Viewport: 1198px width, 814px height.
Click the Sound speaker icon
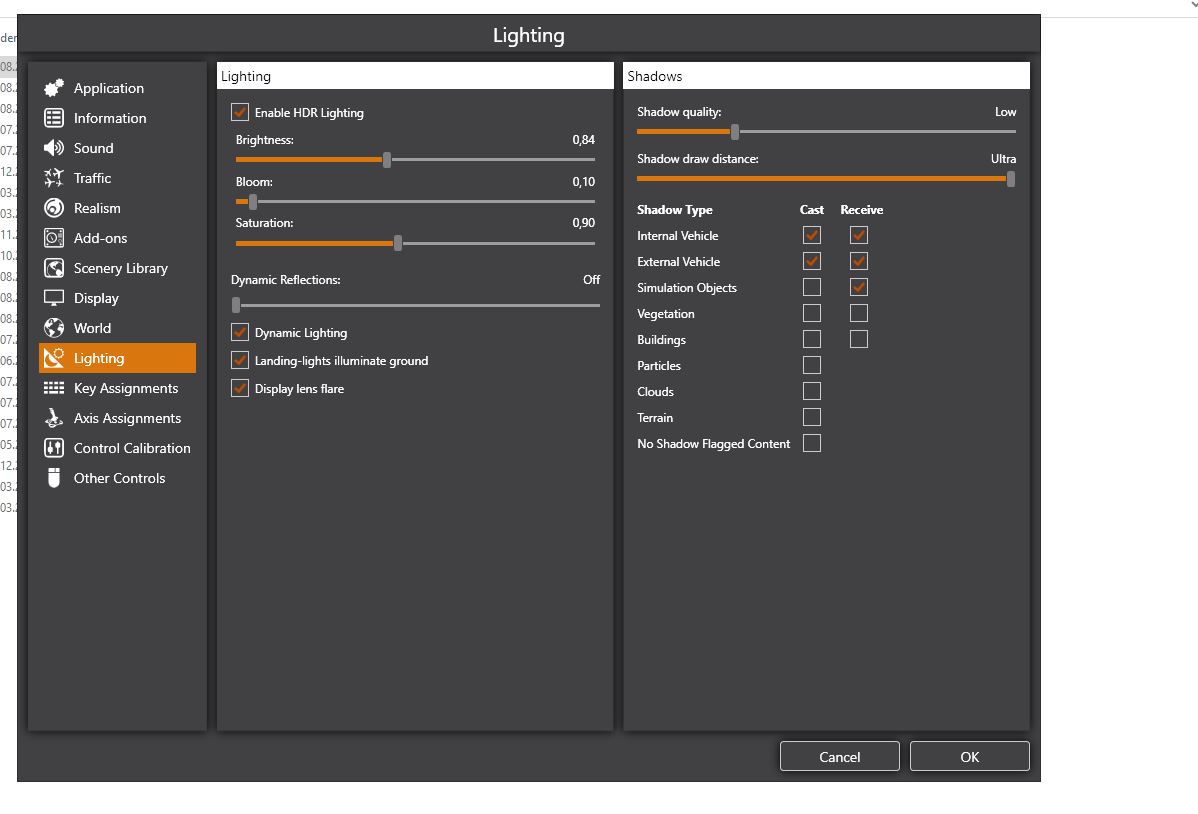(53, 148)
